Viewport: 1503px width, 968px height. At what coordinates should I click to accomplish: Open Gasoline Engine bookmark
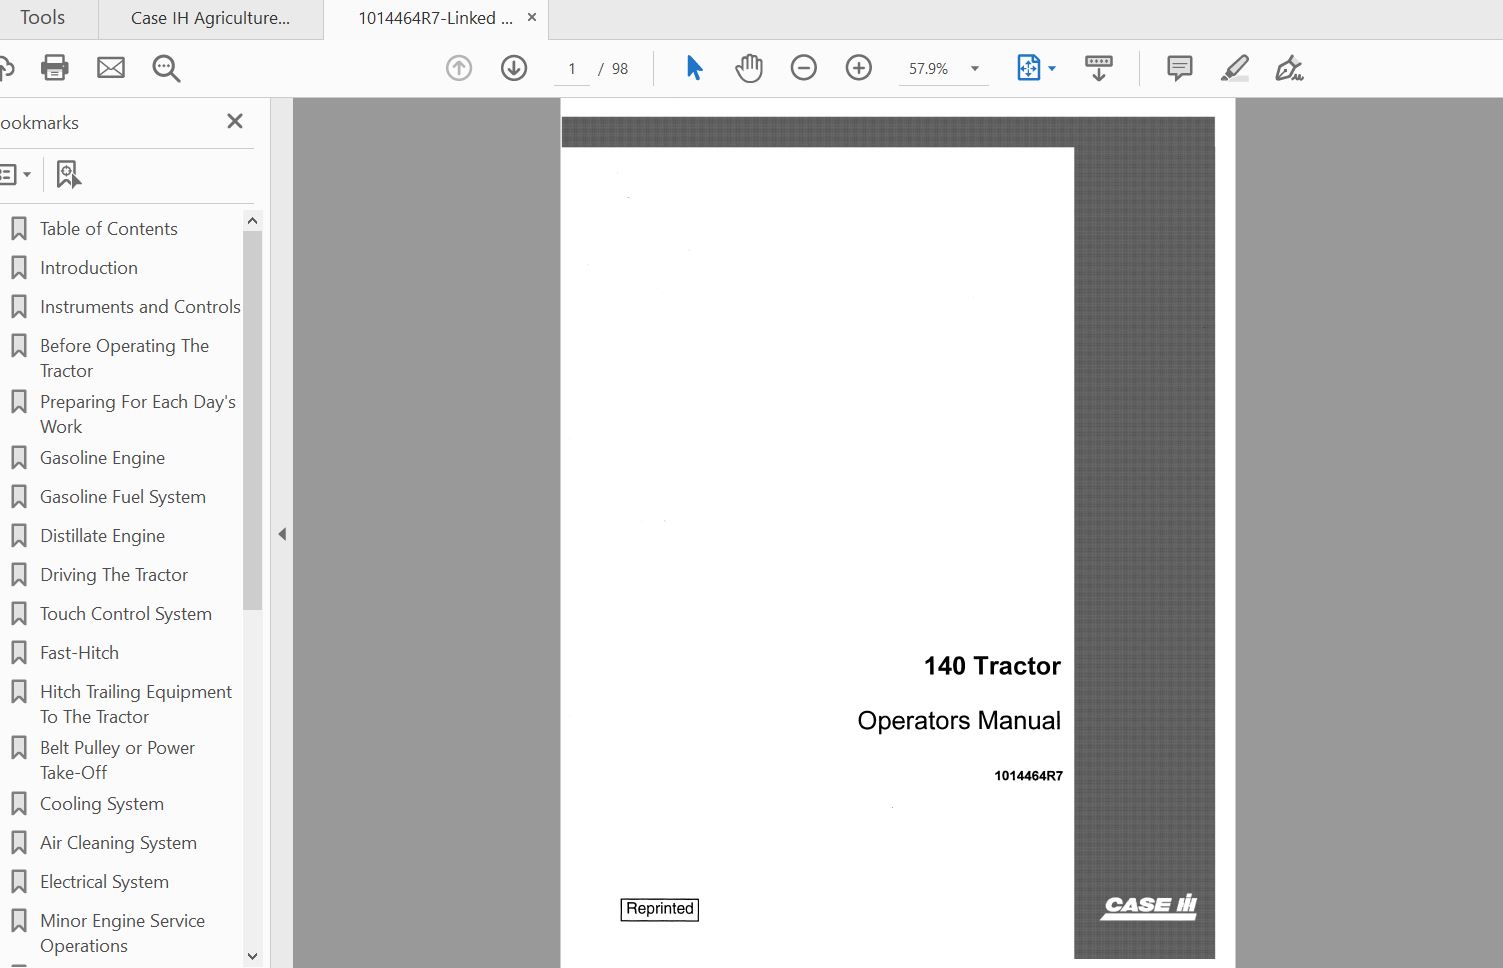click(x=102, y=458)
